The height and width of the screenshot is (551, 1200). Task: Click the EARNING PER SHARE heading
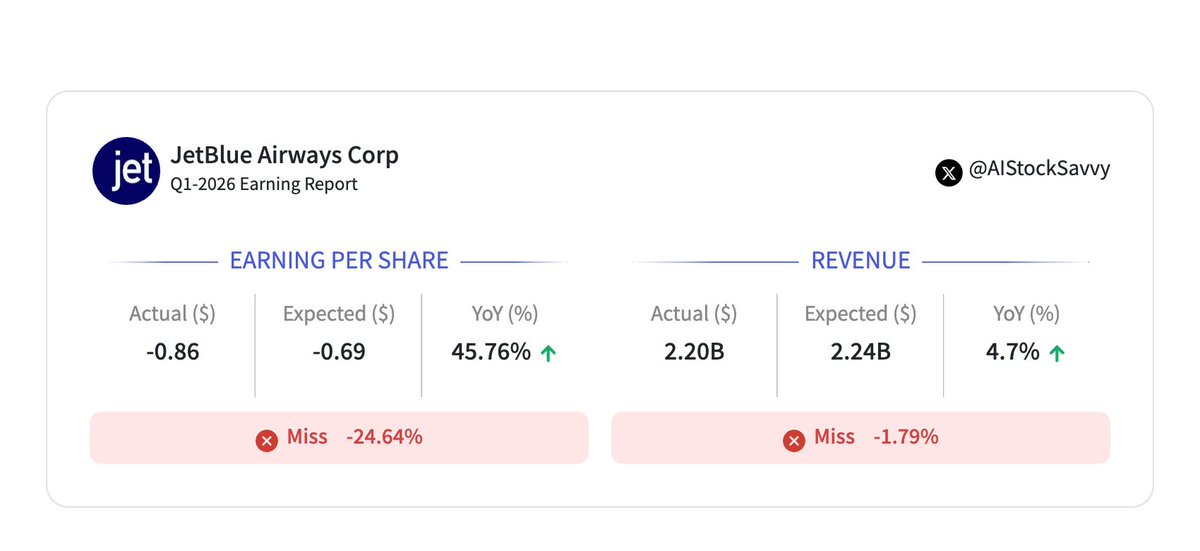(339, 261)
